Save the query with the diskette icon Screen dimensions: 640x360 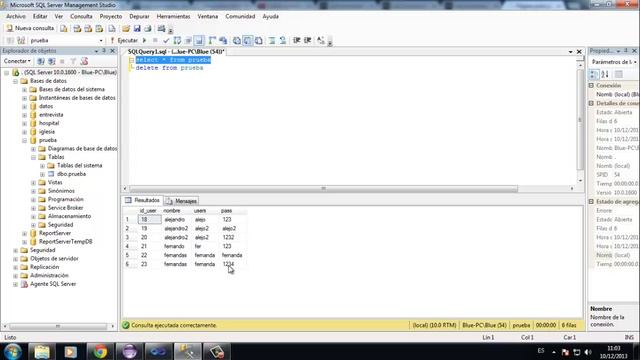tap(137, 29)
